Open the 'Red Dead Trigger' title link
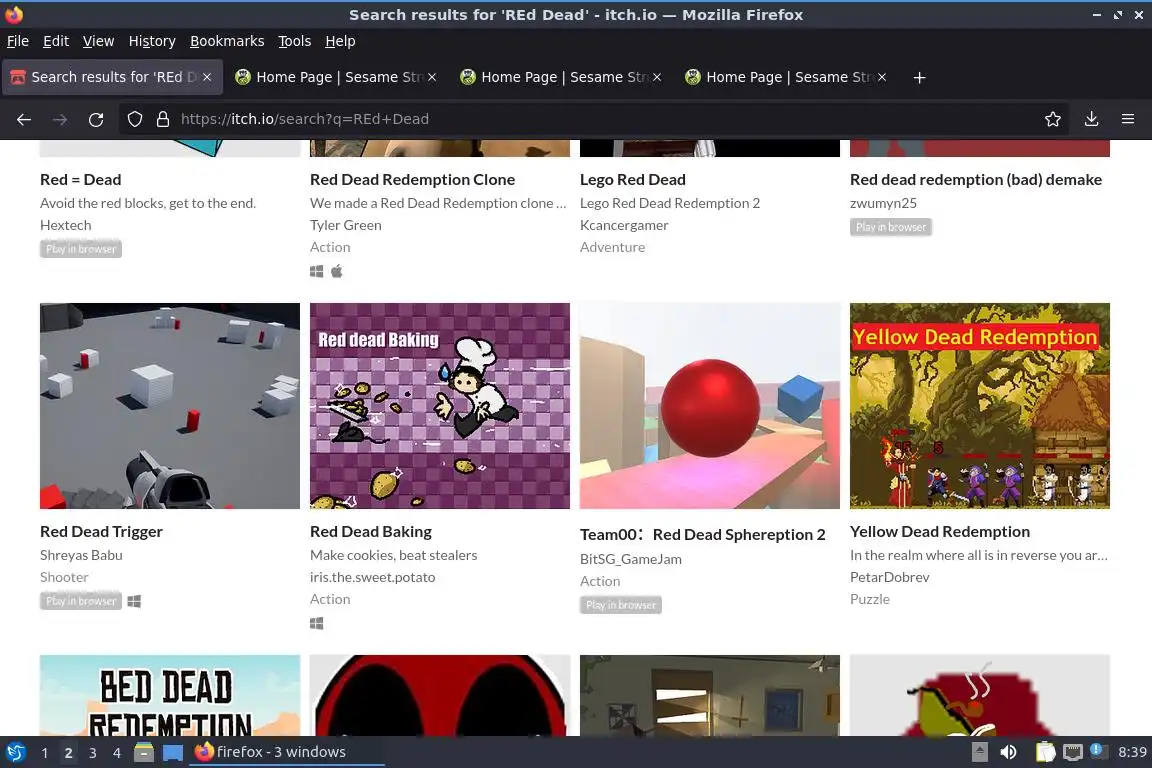Viewport: 1152px width, 768px height. click(101, 531)
